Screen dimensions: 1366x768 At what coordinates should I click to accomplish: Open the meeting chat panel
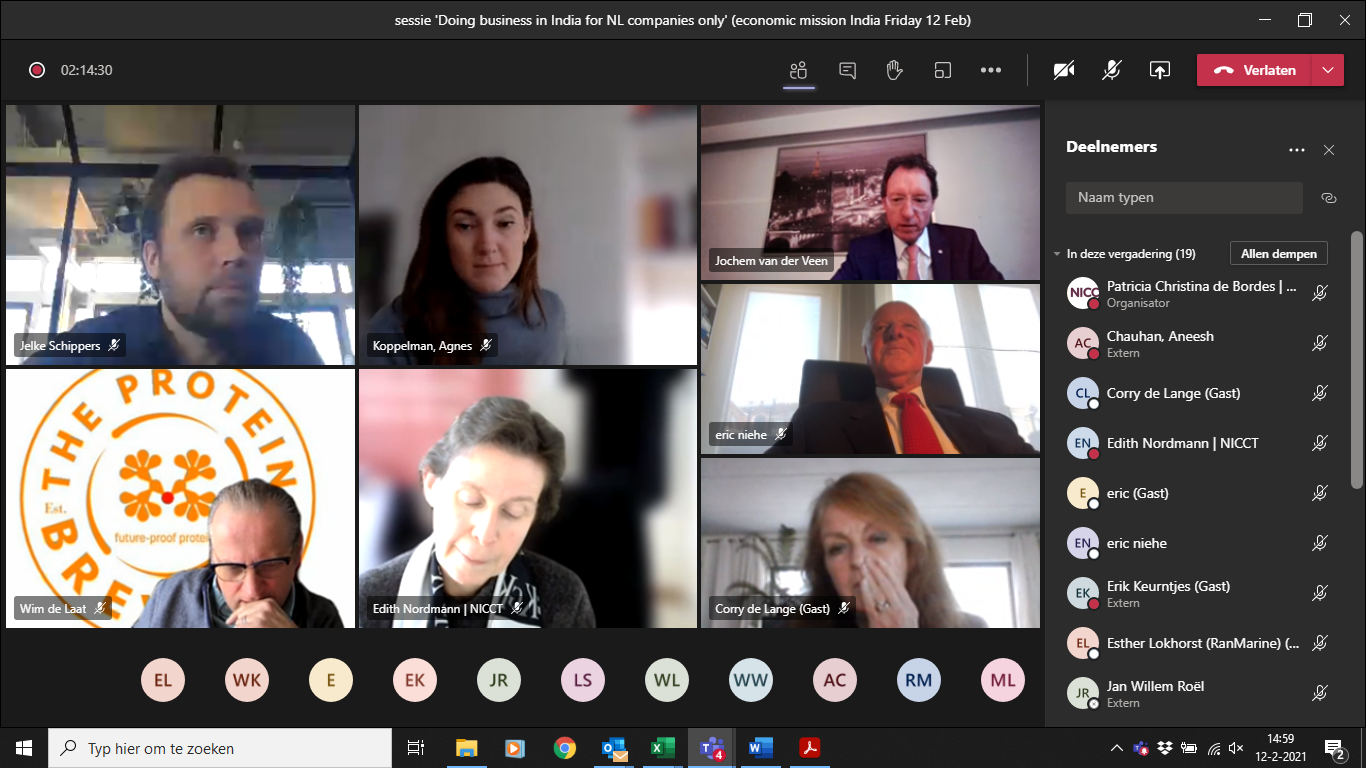[847, 70]
